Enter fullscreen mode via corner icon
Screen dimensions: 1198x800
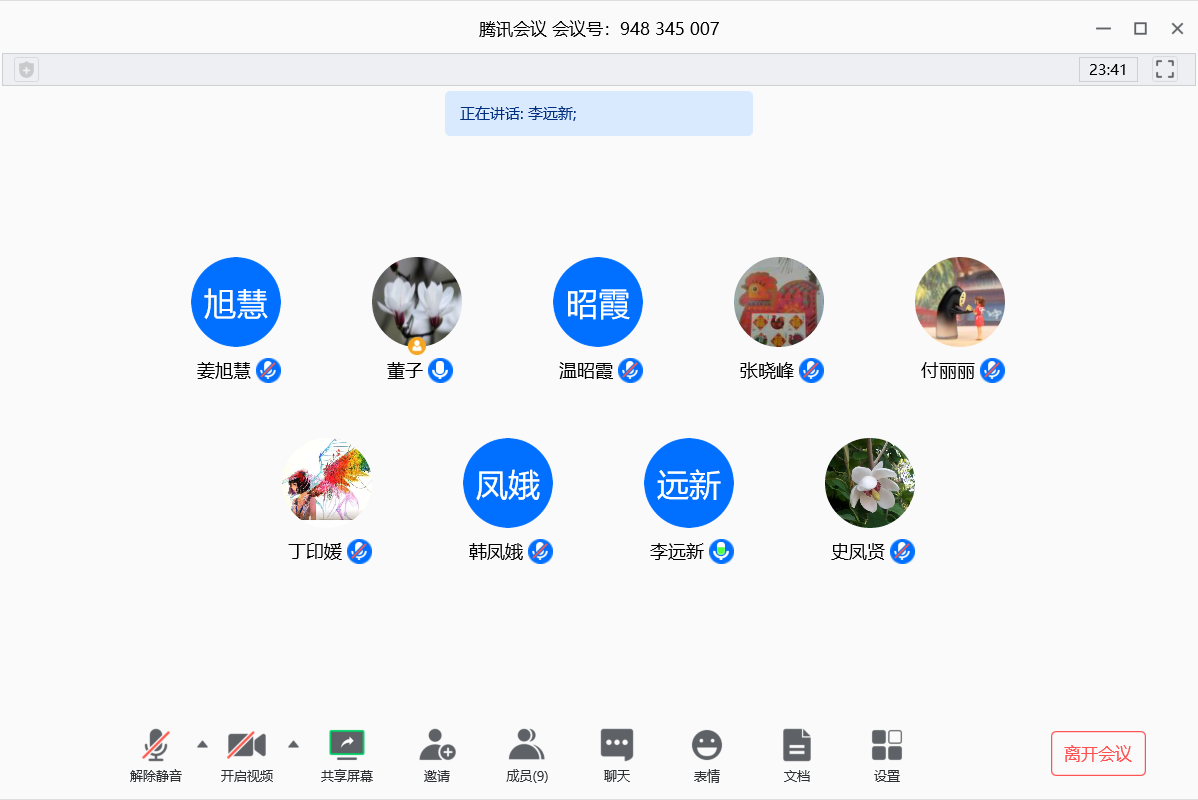pos(1164,69)
